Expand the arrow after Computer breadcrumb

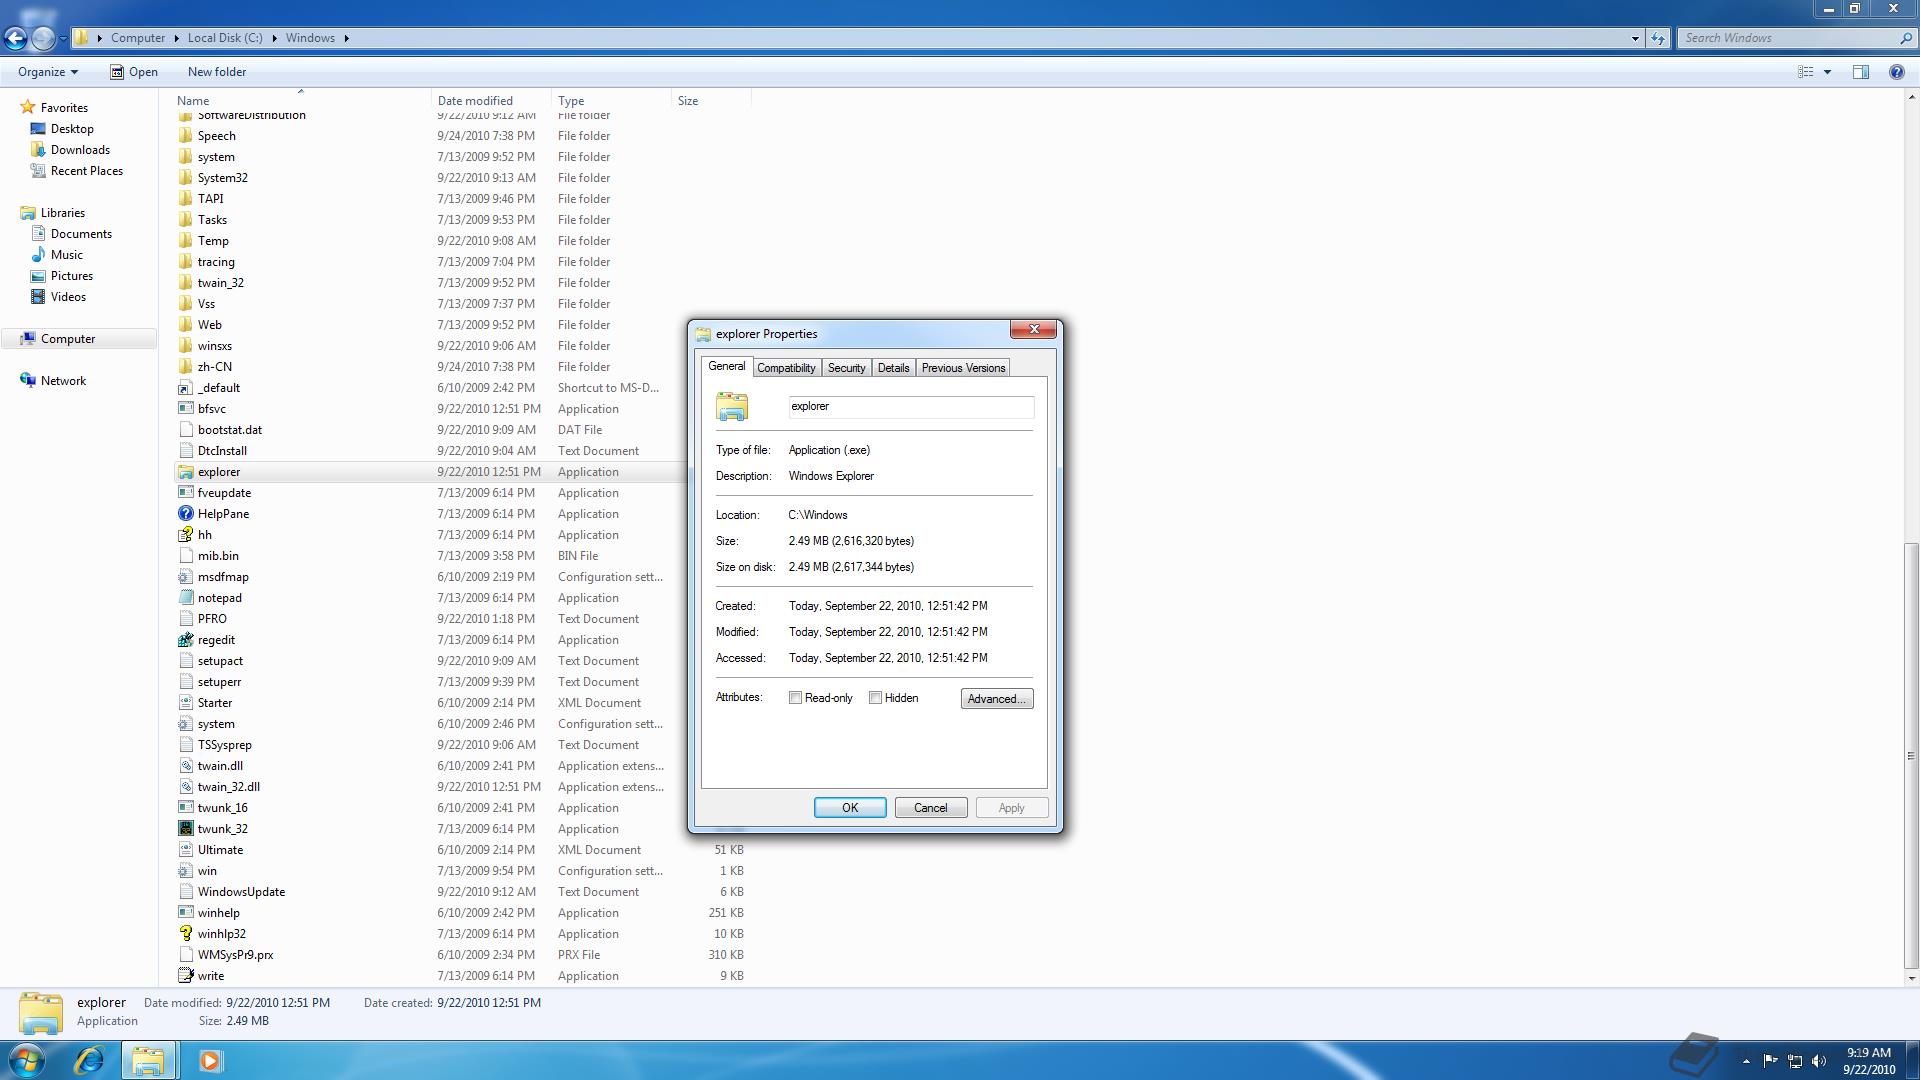(177, 38)
